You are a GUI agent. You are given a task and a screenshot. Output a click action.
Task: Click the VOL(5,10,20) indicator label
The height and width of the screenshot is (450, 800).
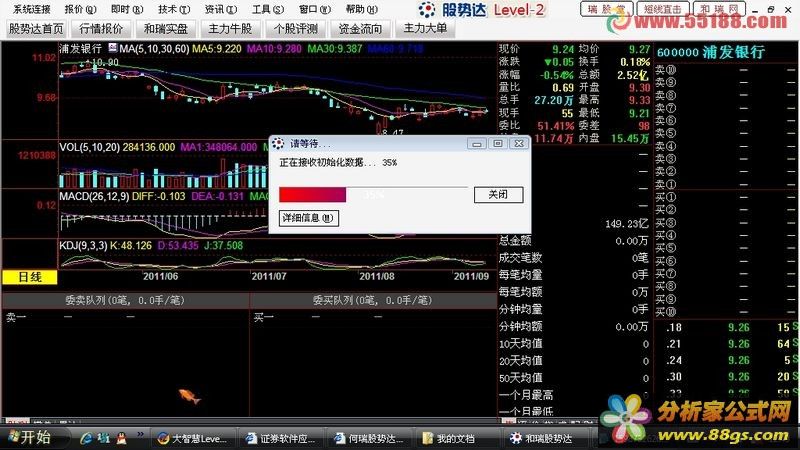pos(89,147)
